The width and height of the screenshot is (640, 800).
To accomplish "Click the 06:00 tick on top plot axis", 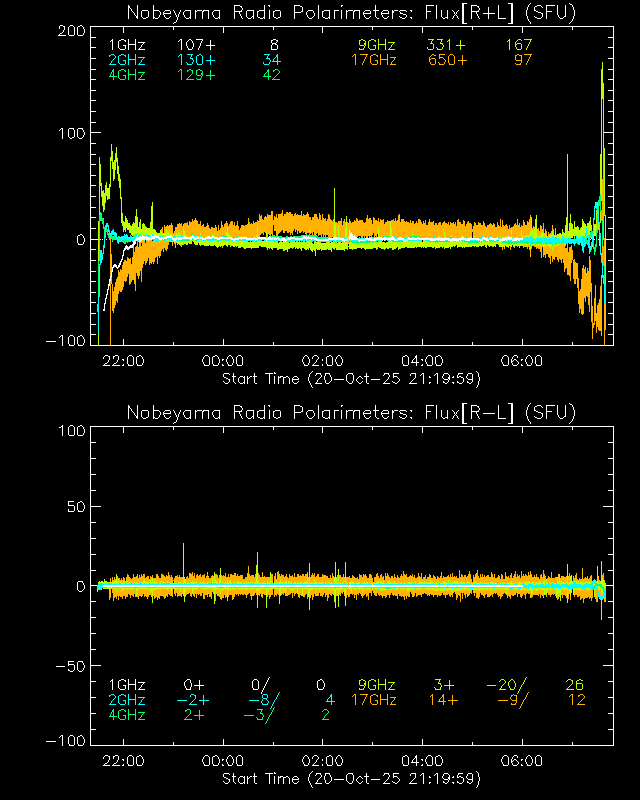I will point(522,361).
